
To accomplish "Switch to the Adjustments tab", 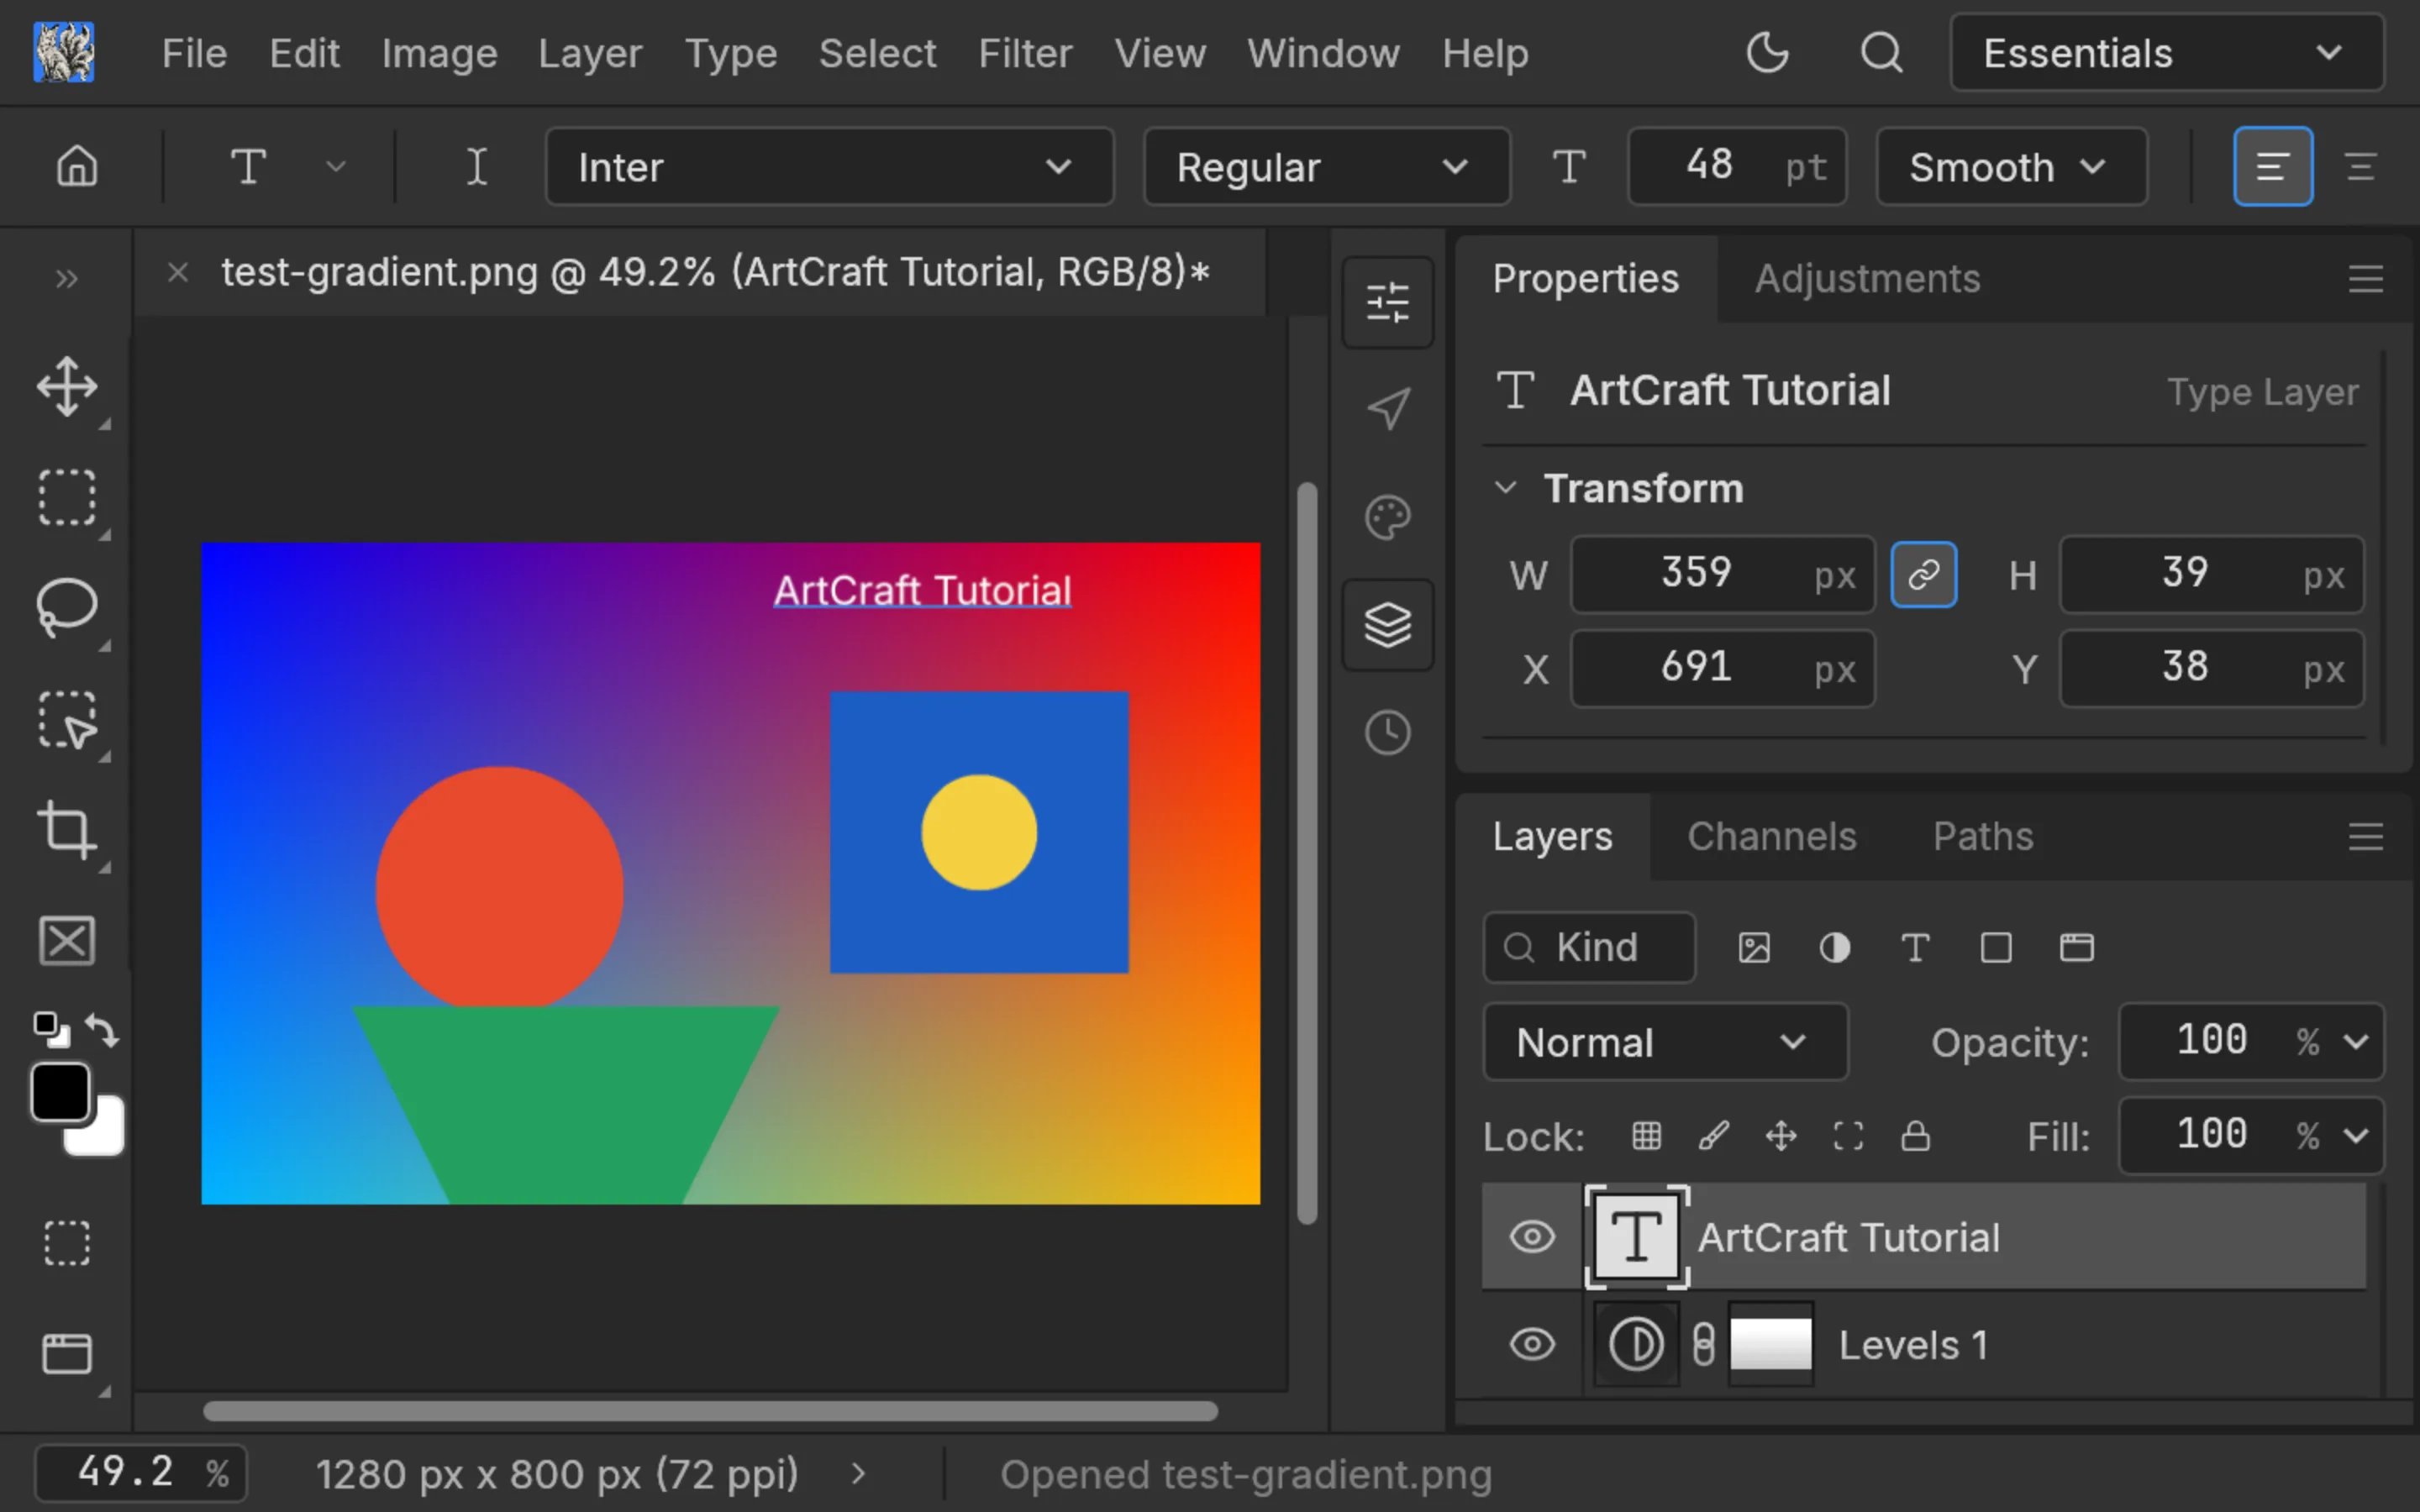I will click(x=1867, y=279).
